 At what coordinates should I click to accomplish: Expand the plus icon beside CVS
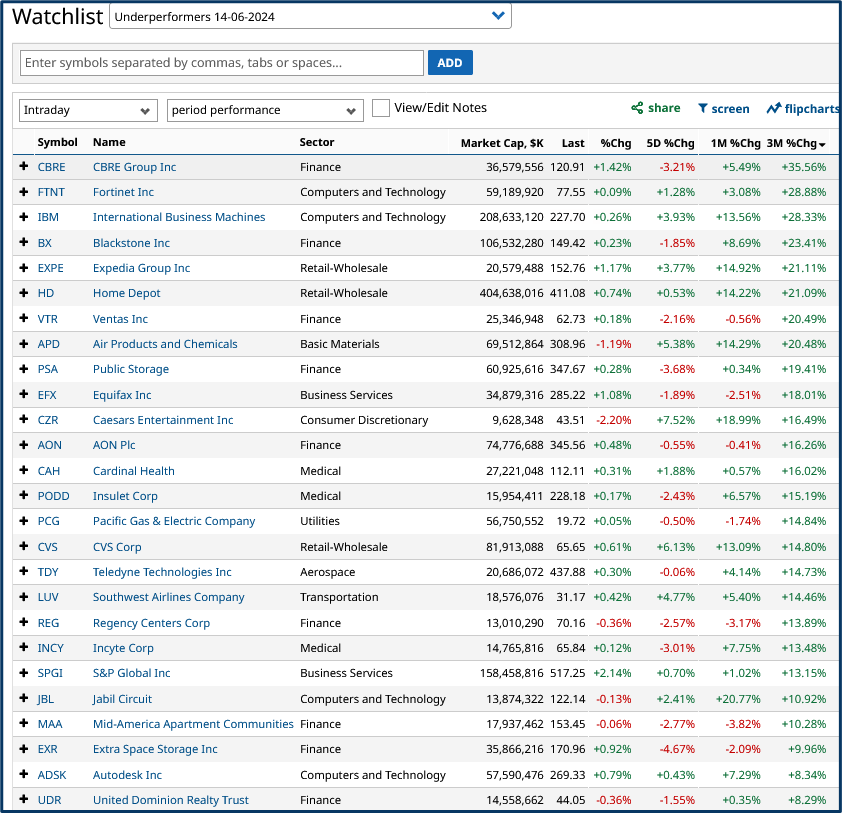[23, 546]
